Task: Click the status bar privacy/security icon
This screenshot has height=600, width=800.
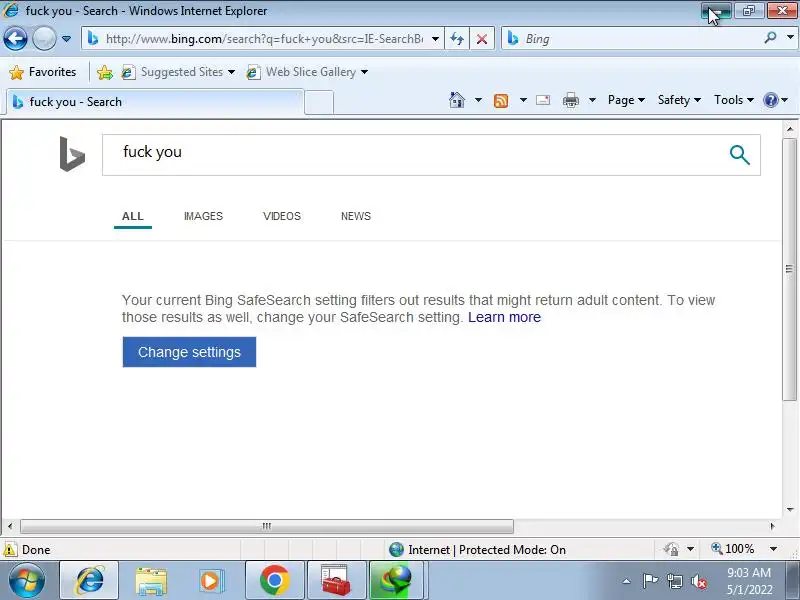Action: pos(671,549)
